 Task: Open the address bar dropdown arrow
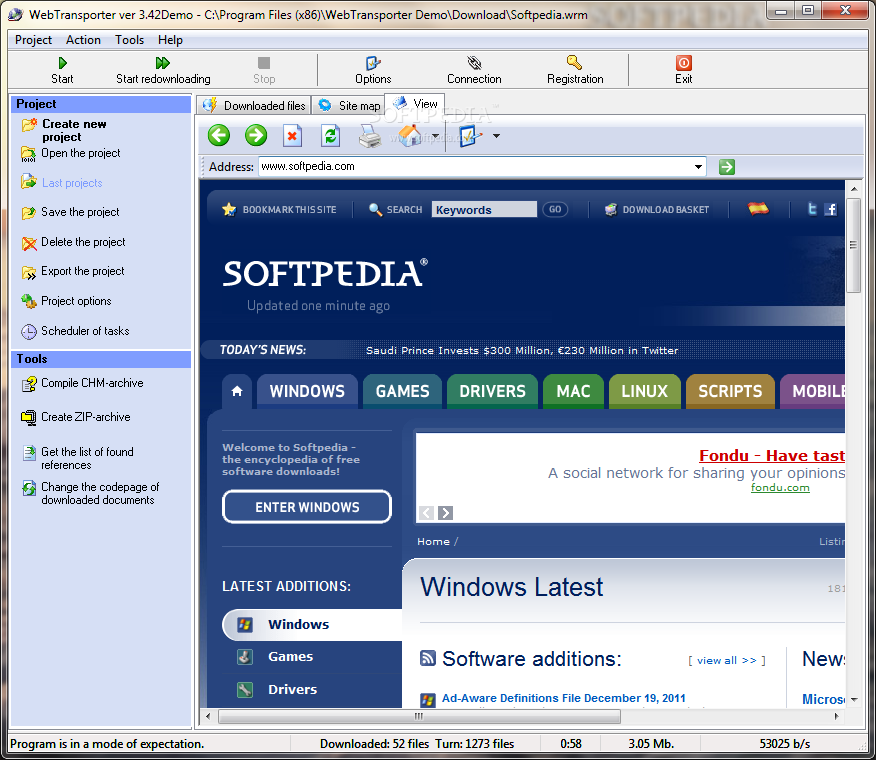698,167
